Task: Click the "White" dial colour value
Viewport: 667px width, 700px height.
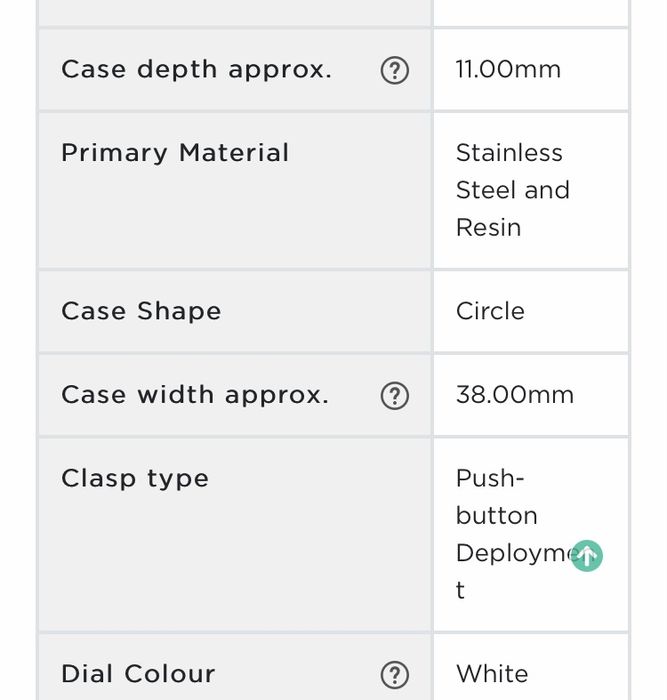Action: point(492,674)
